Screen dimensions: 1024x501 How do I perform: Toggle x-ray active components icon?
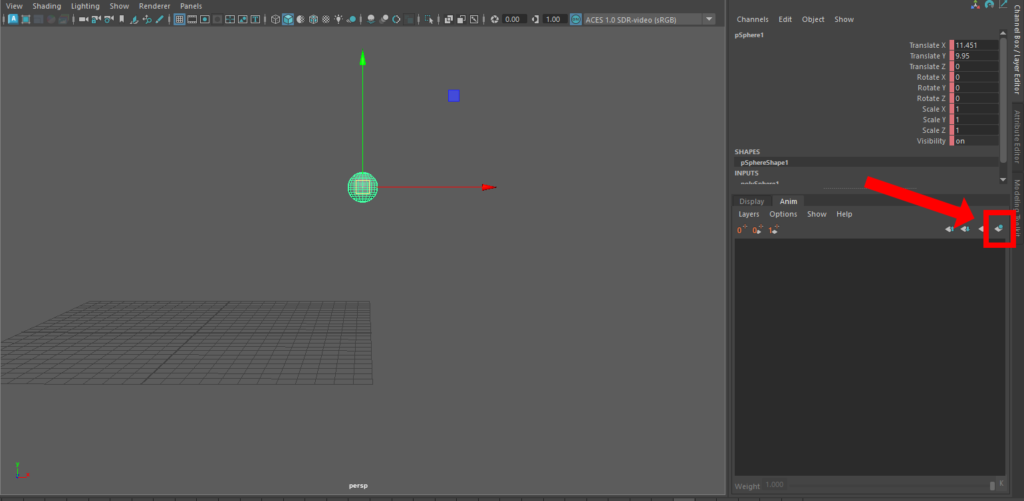click(461, 20)
